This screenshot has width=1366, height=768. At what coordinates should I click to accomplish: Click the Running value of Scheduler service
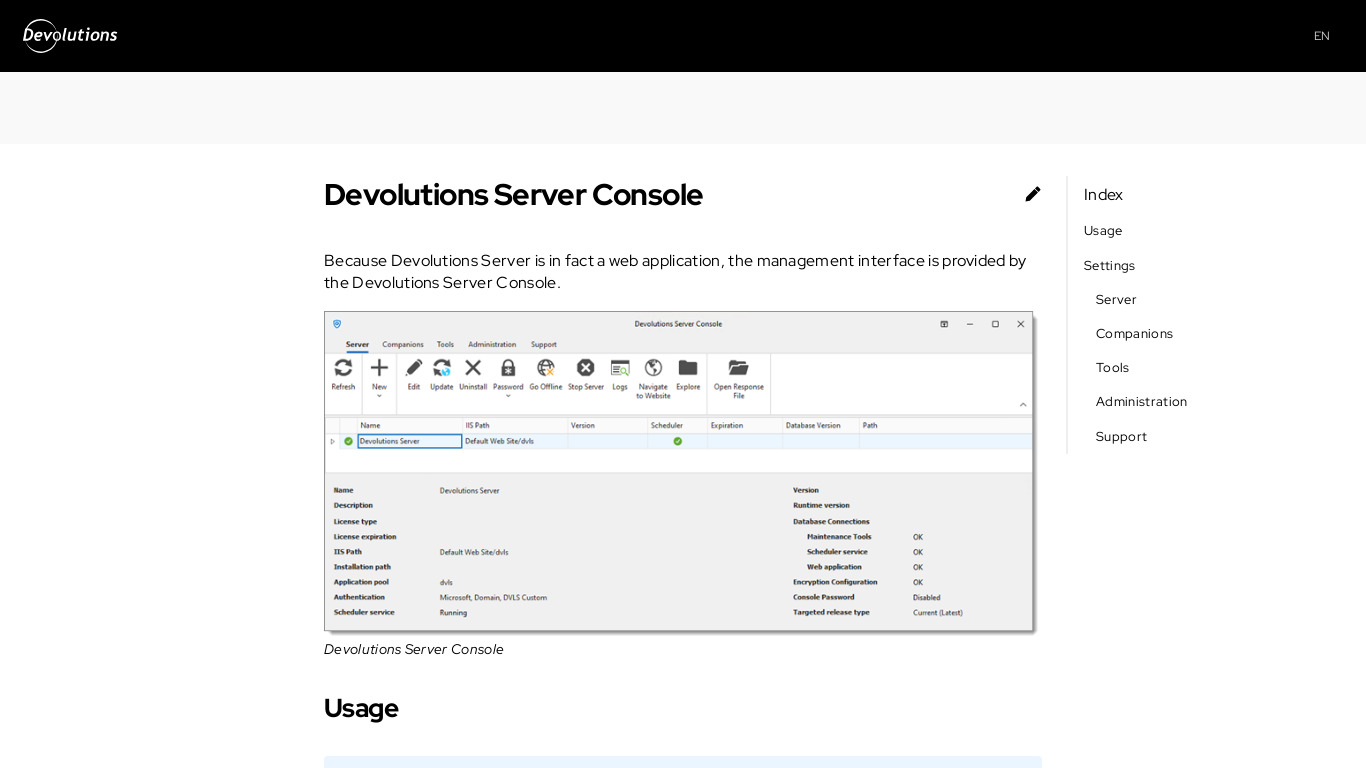click(453, 613)
